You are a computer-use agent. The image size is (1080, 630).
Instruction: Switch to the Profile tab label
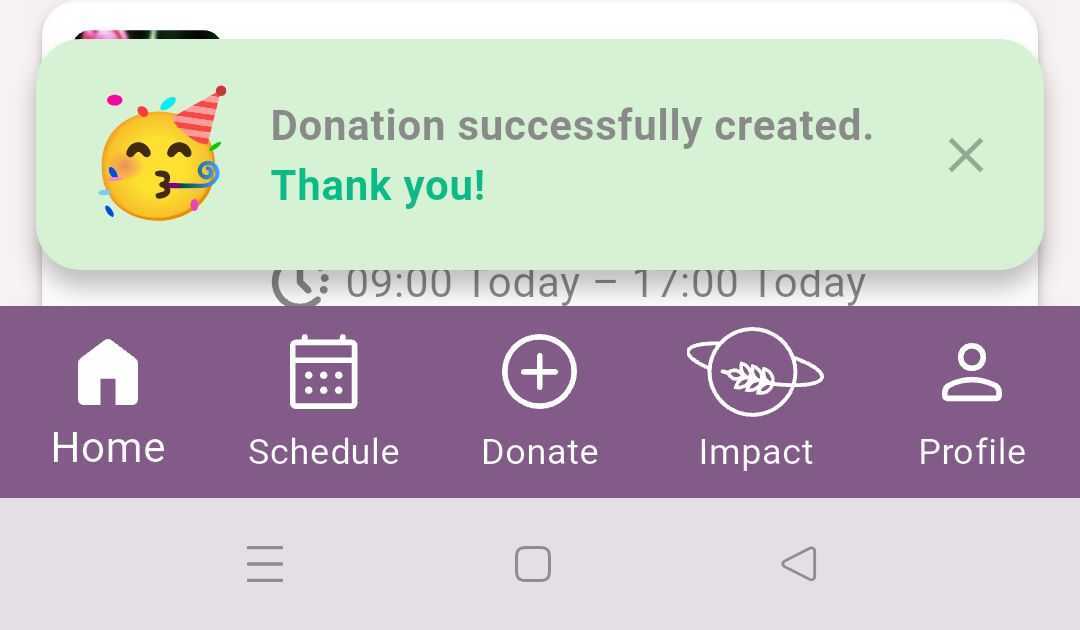pos(971,452)
